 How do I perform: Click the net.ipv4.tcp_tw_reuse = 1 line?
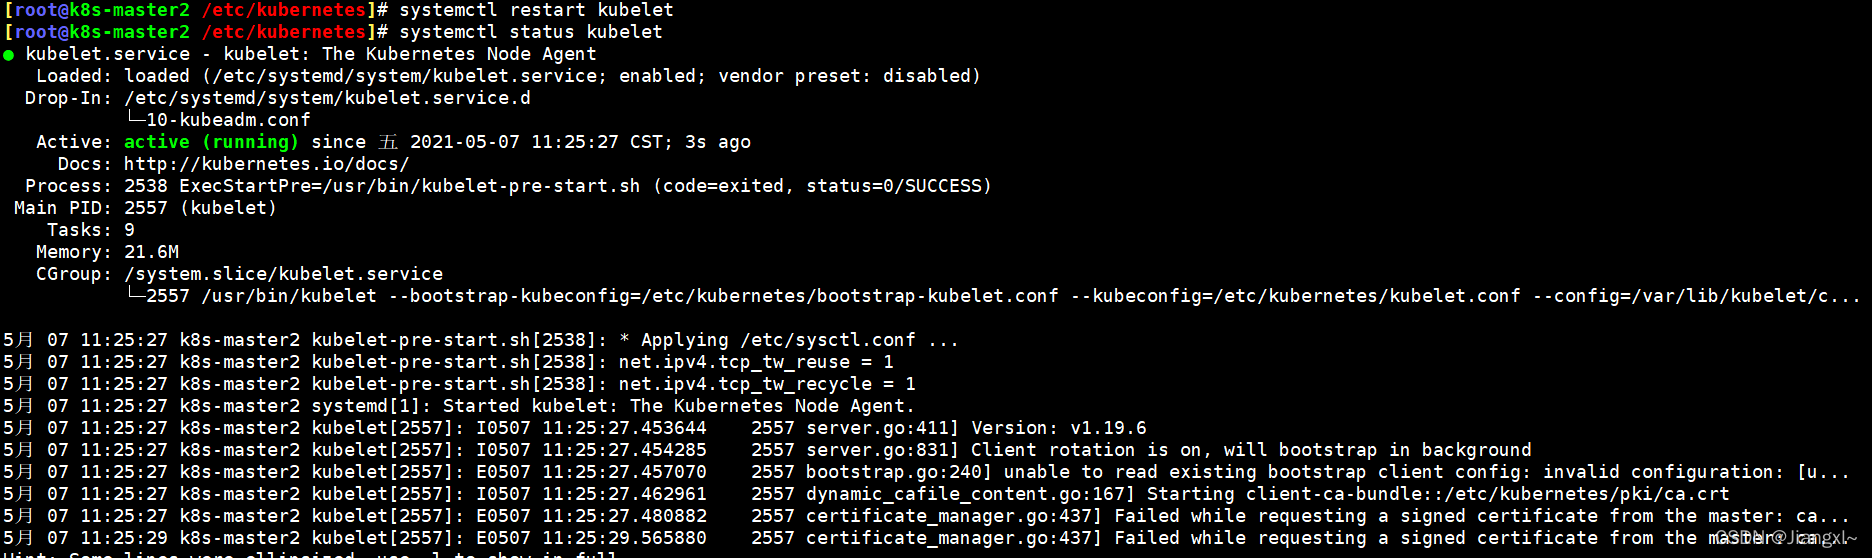(x=756, y=362)
